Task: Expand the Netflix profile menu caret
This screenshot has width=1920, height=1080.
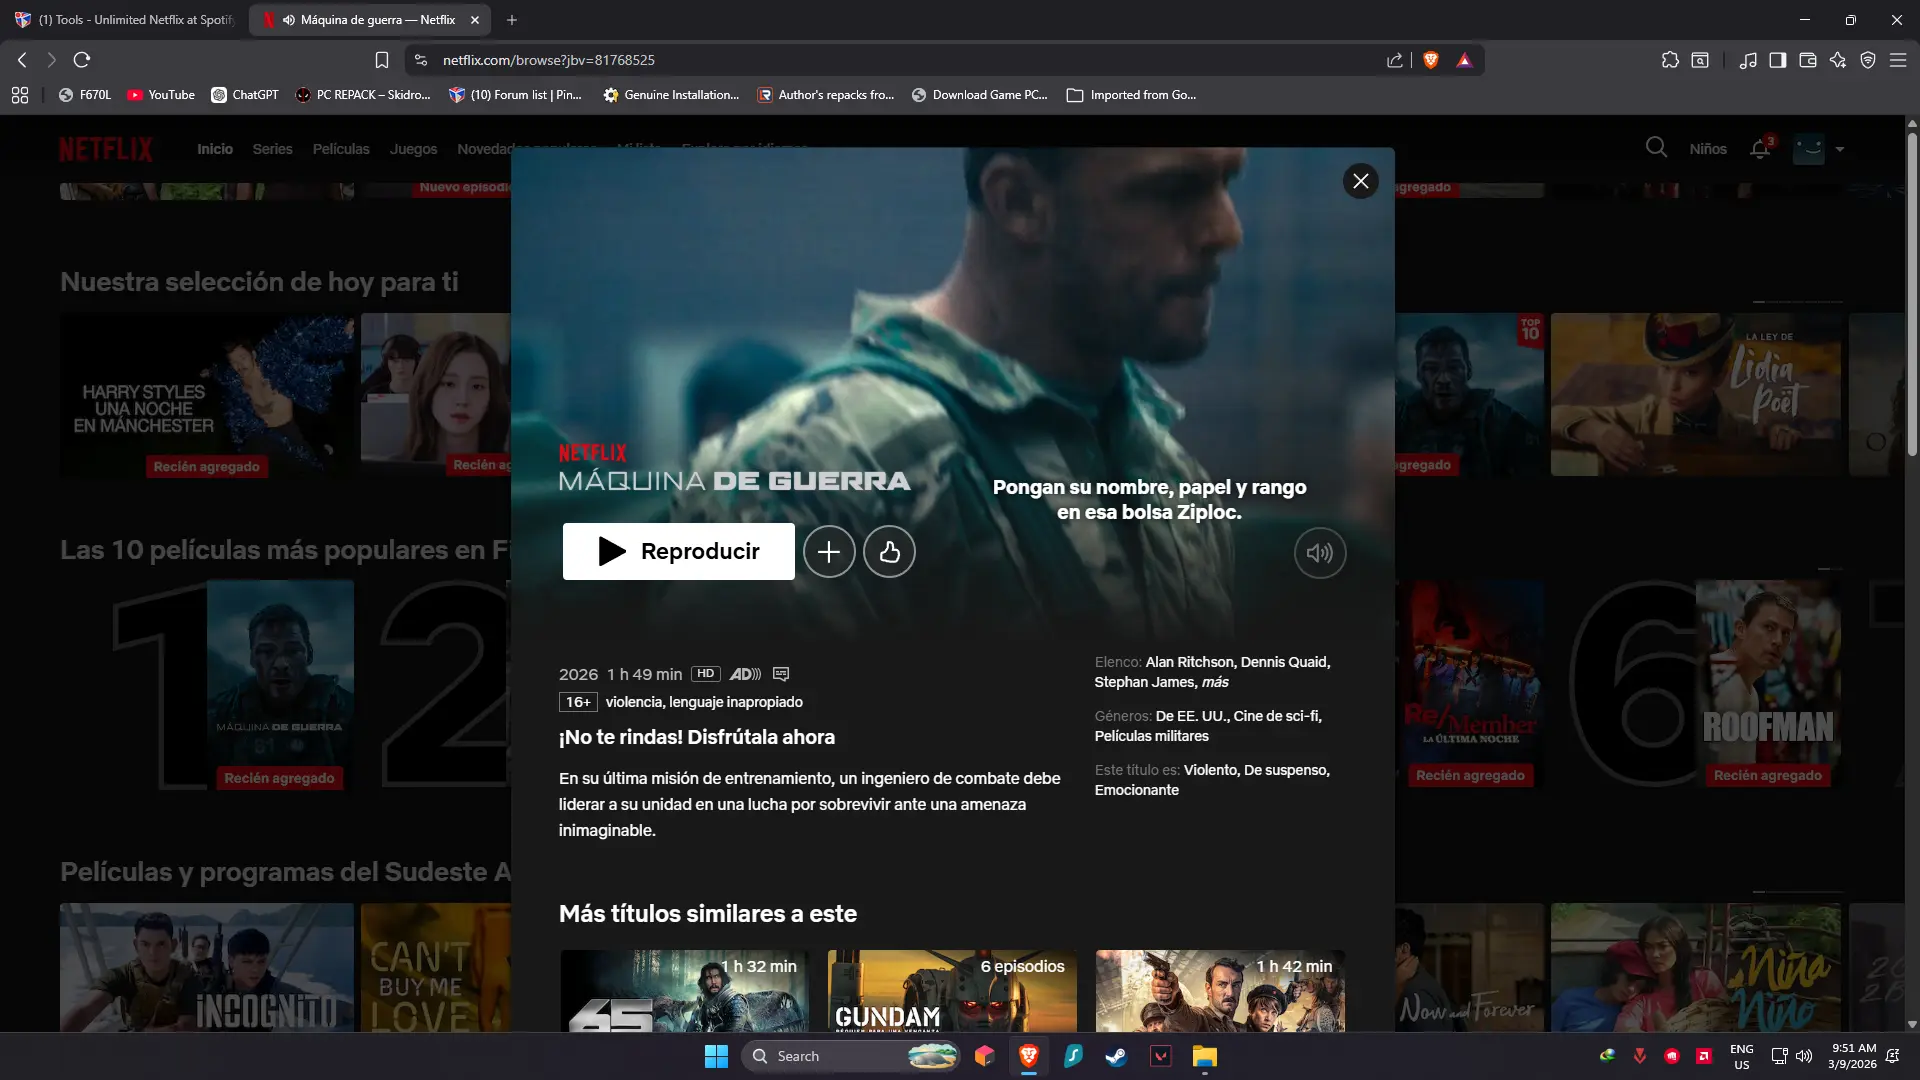Action: pyautogui.click(x=1840, y=149)
